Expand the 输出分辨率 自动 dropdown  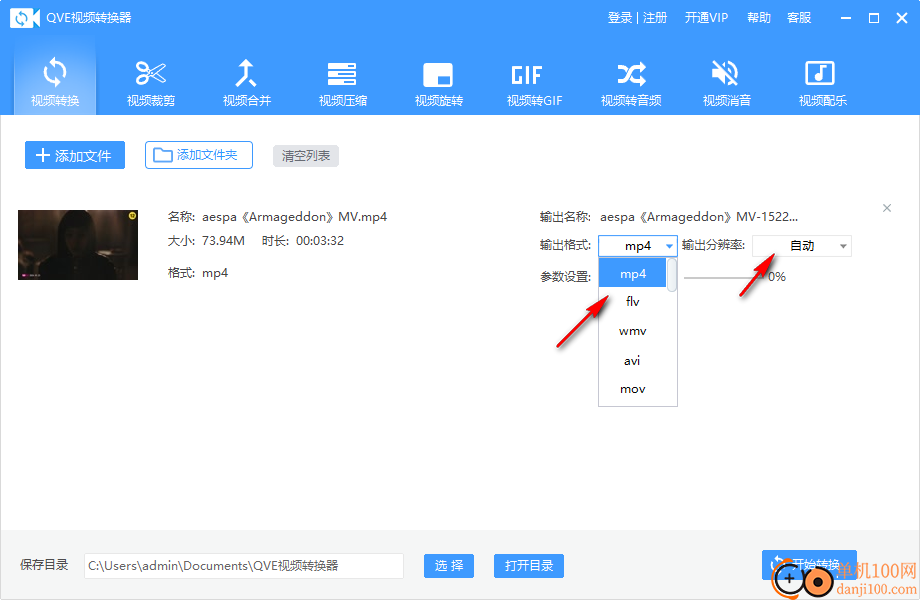tap(802, 246)
